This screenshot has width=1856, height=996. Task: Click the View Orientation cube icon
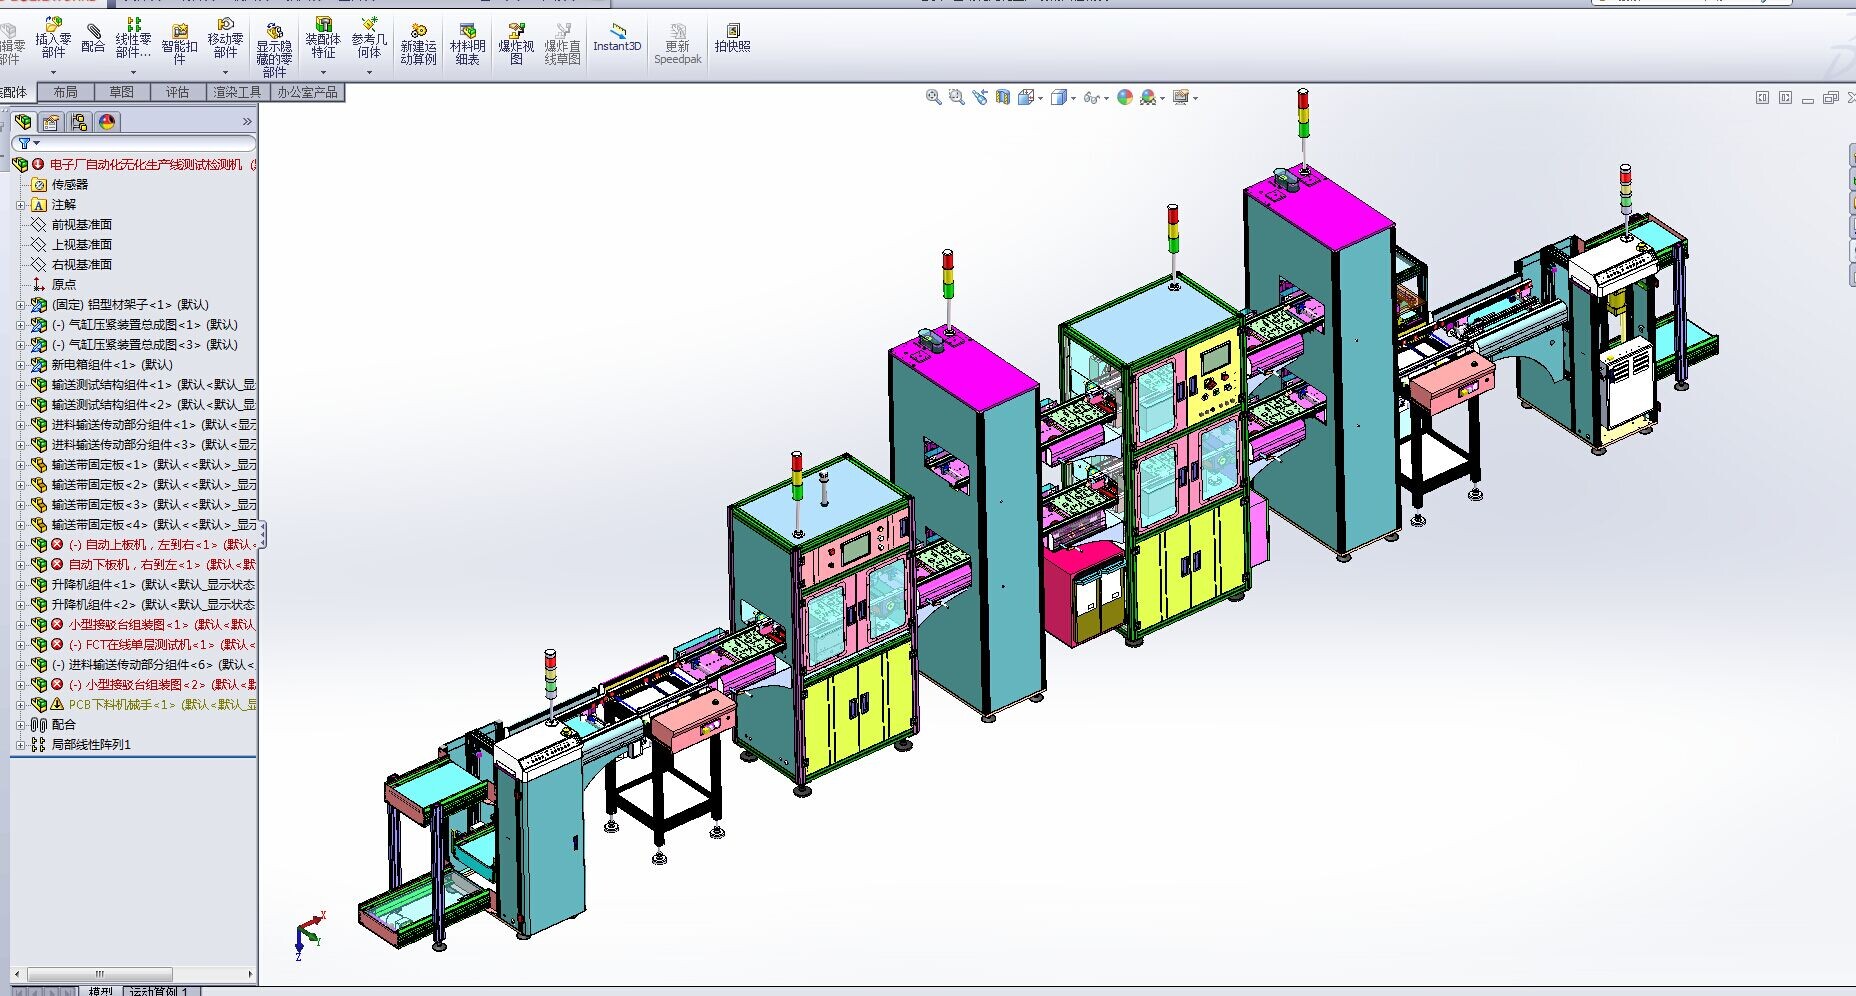point(1026,97)
